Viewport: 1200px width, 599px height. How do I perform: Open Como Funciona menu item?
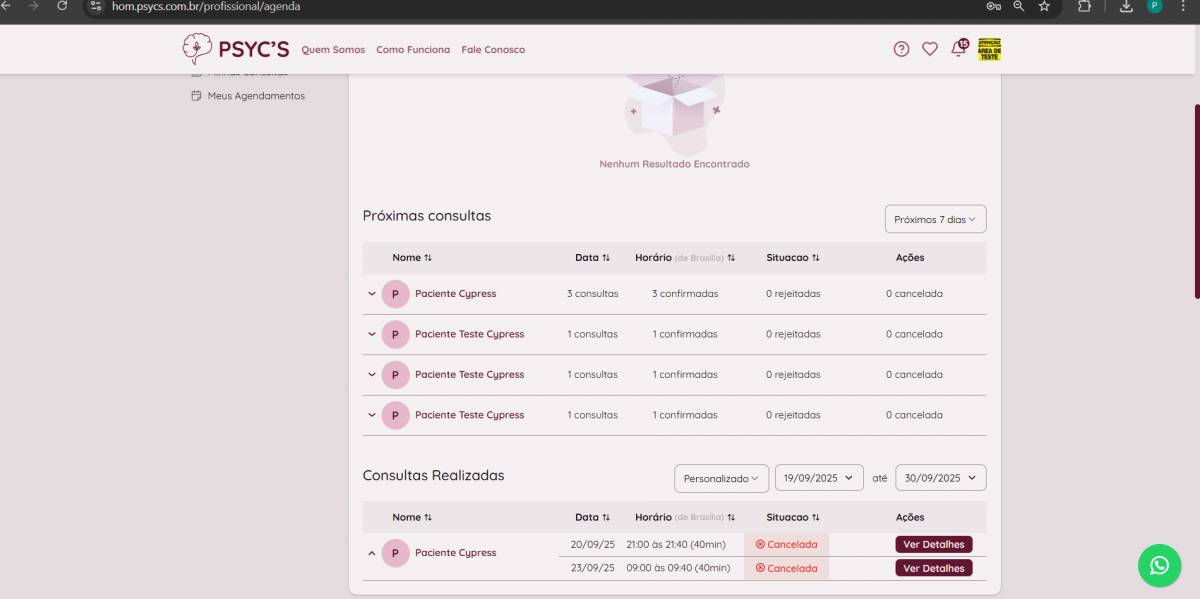413,50
